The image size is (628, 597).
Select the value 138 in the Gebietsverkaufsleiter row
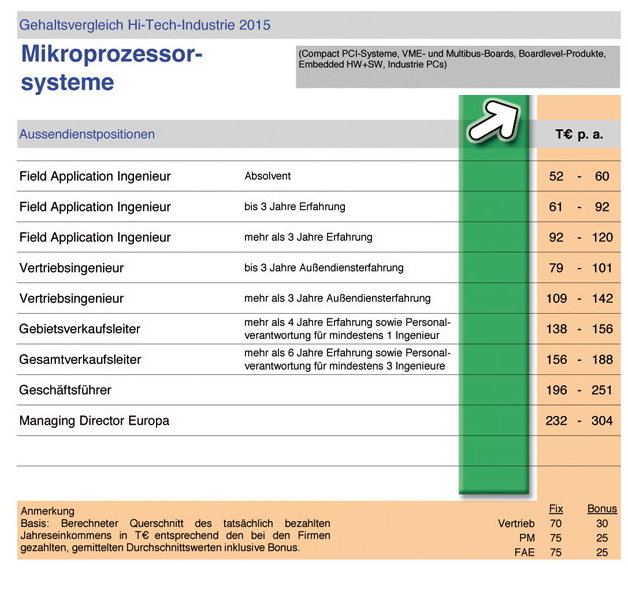point(557,329)
